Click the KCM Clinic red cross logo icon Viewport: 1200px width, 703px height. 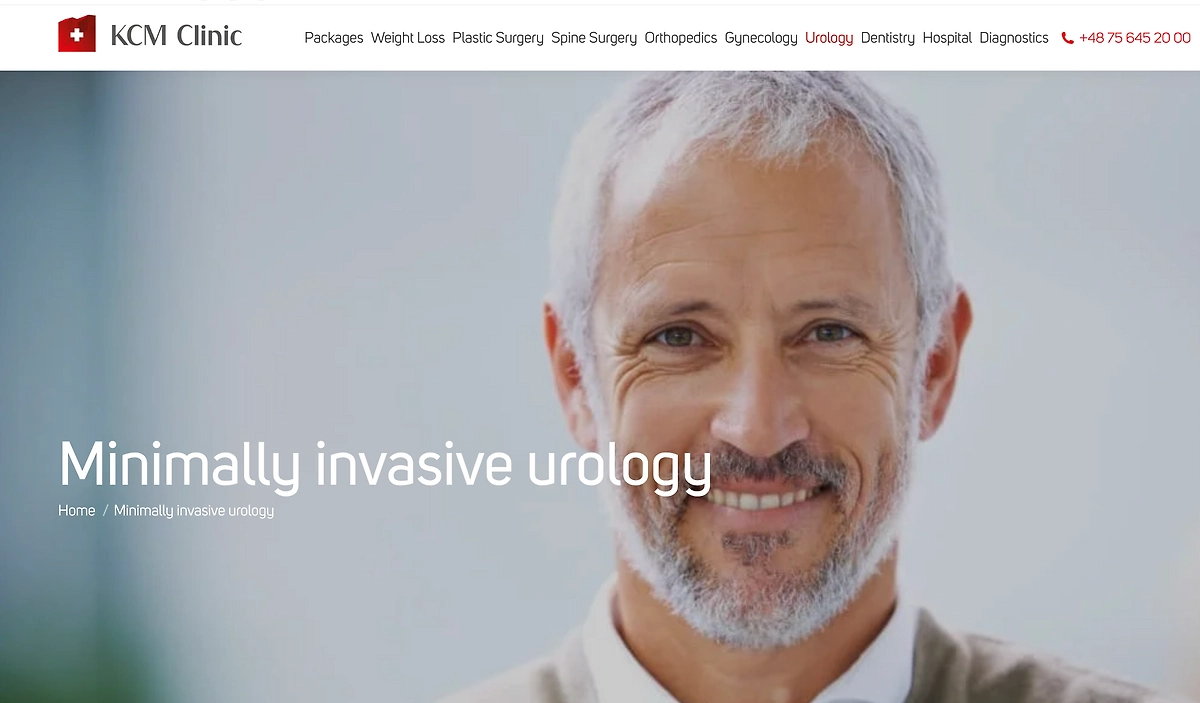(77, 35)
